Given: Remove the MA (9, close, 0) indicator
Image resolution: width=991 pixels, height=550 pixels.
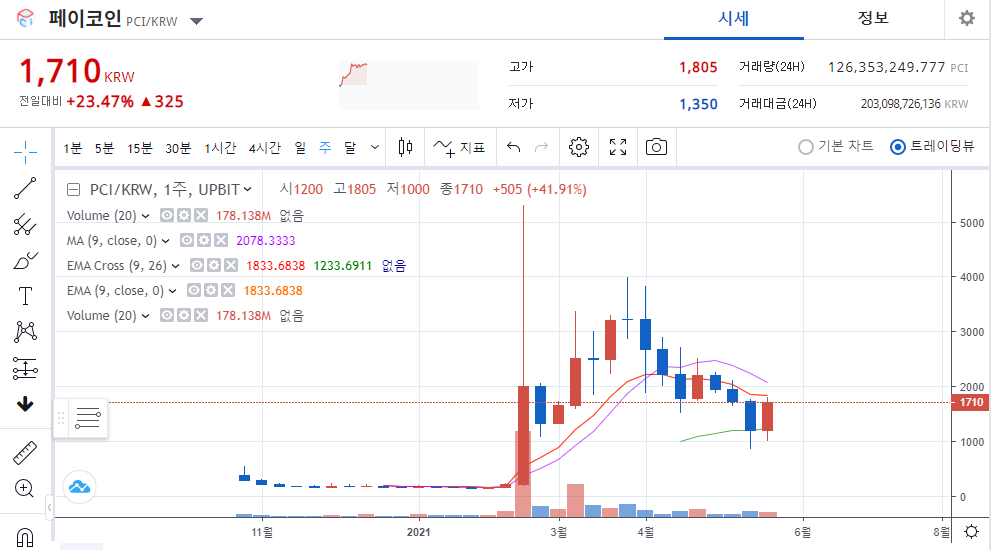Looking at the screenshot, I should pos(221,240).
